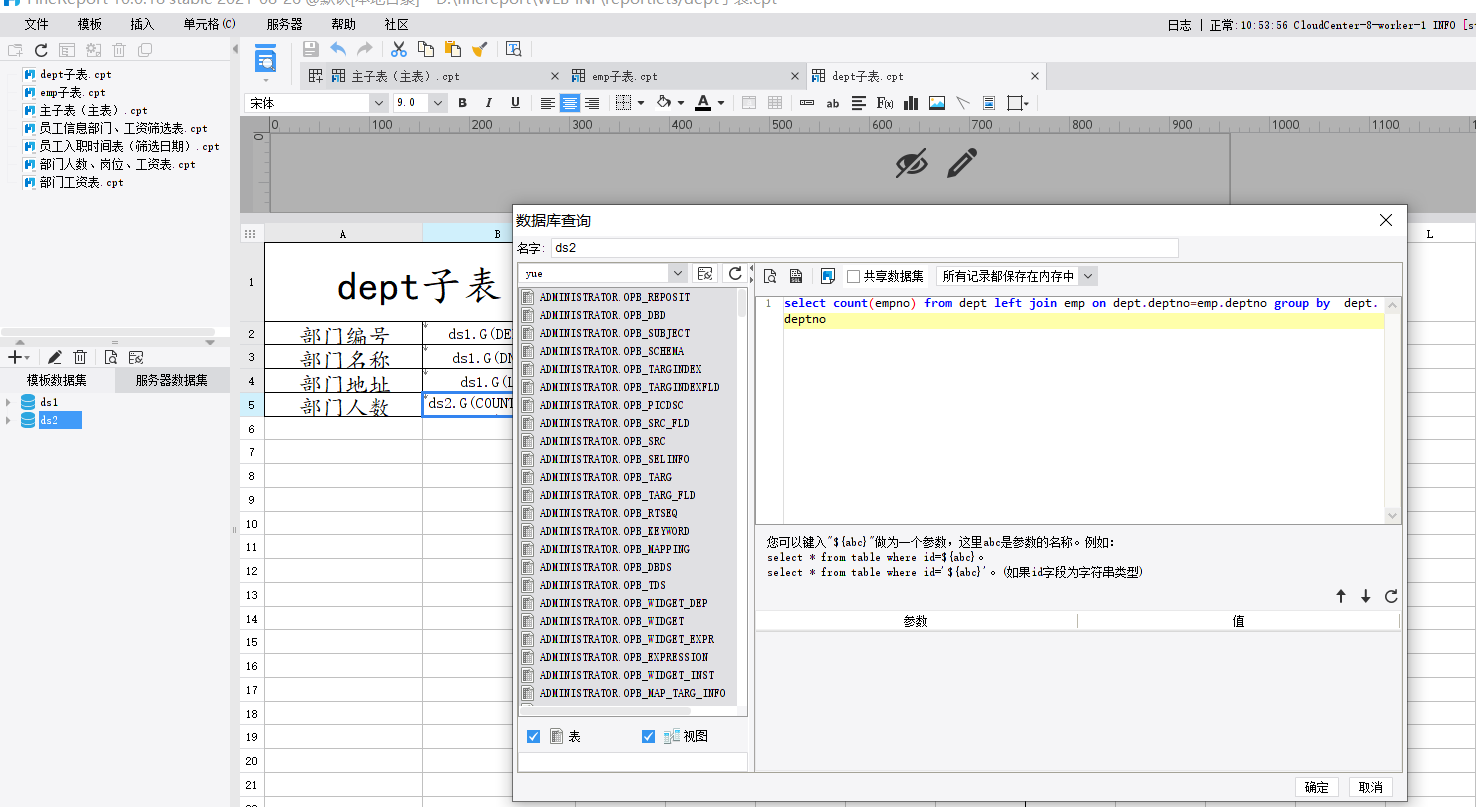Preview dataset icon in dataset panel
The image size is (1476, 807).
111,357
